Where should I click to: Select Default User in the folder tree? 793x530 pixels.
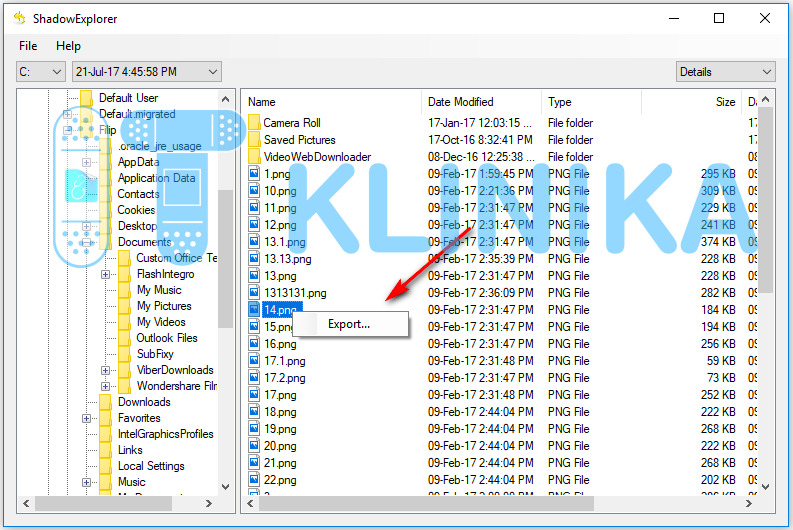128,98
